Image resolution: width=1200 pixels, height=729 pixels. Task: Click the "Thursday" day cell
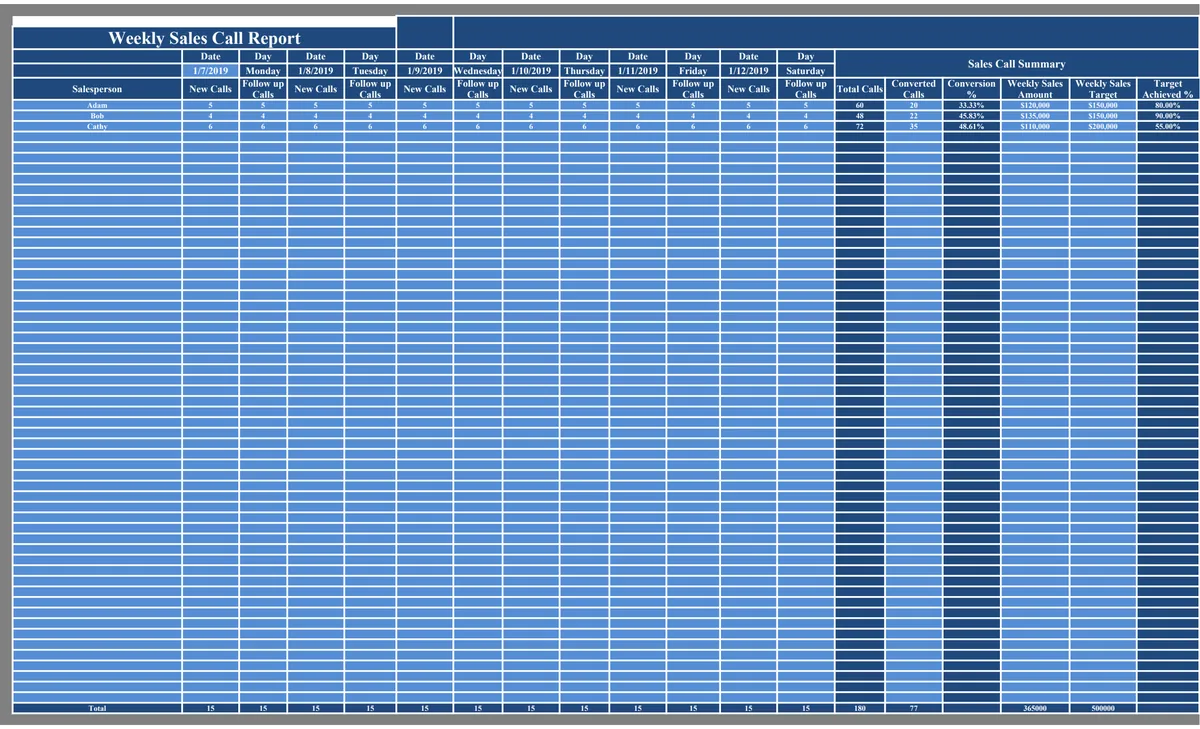(x=584, y=71)
